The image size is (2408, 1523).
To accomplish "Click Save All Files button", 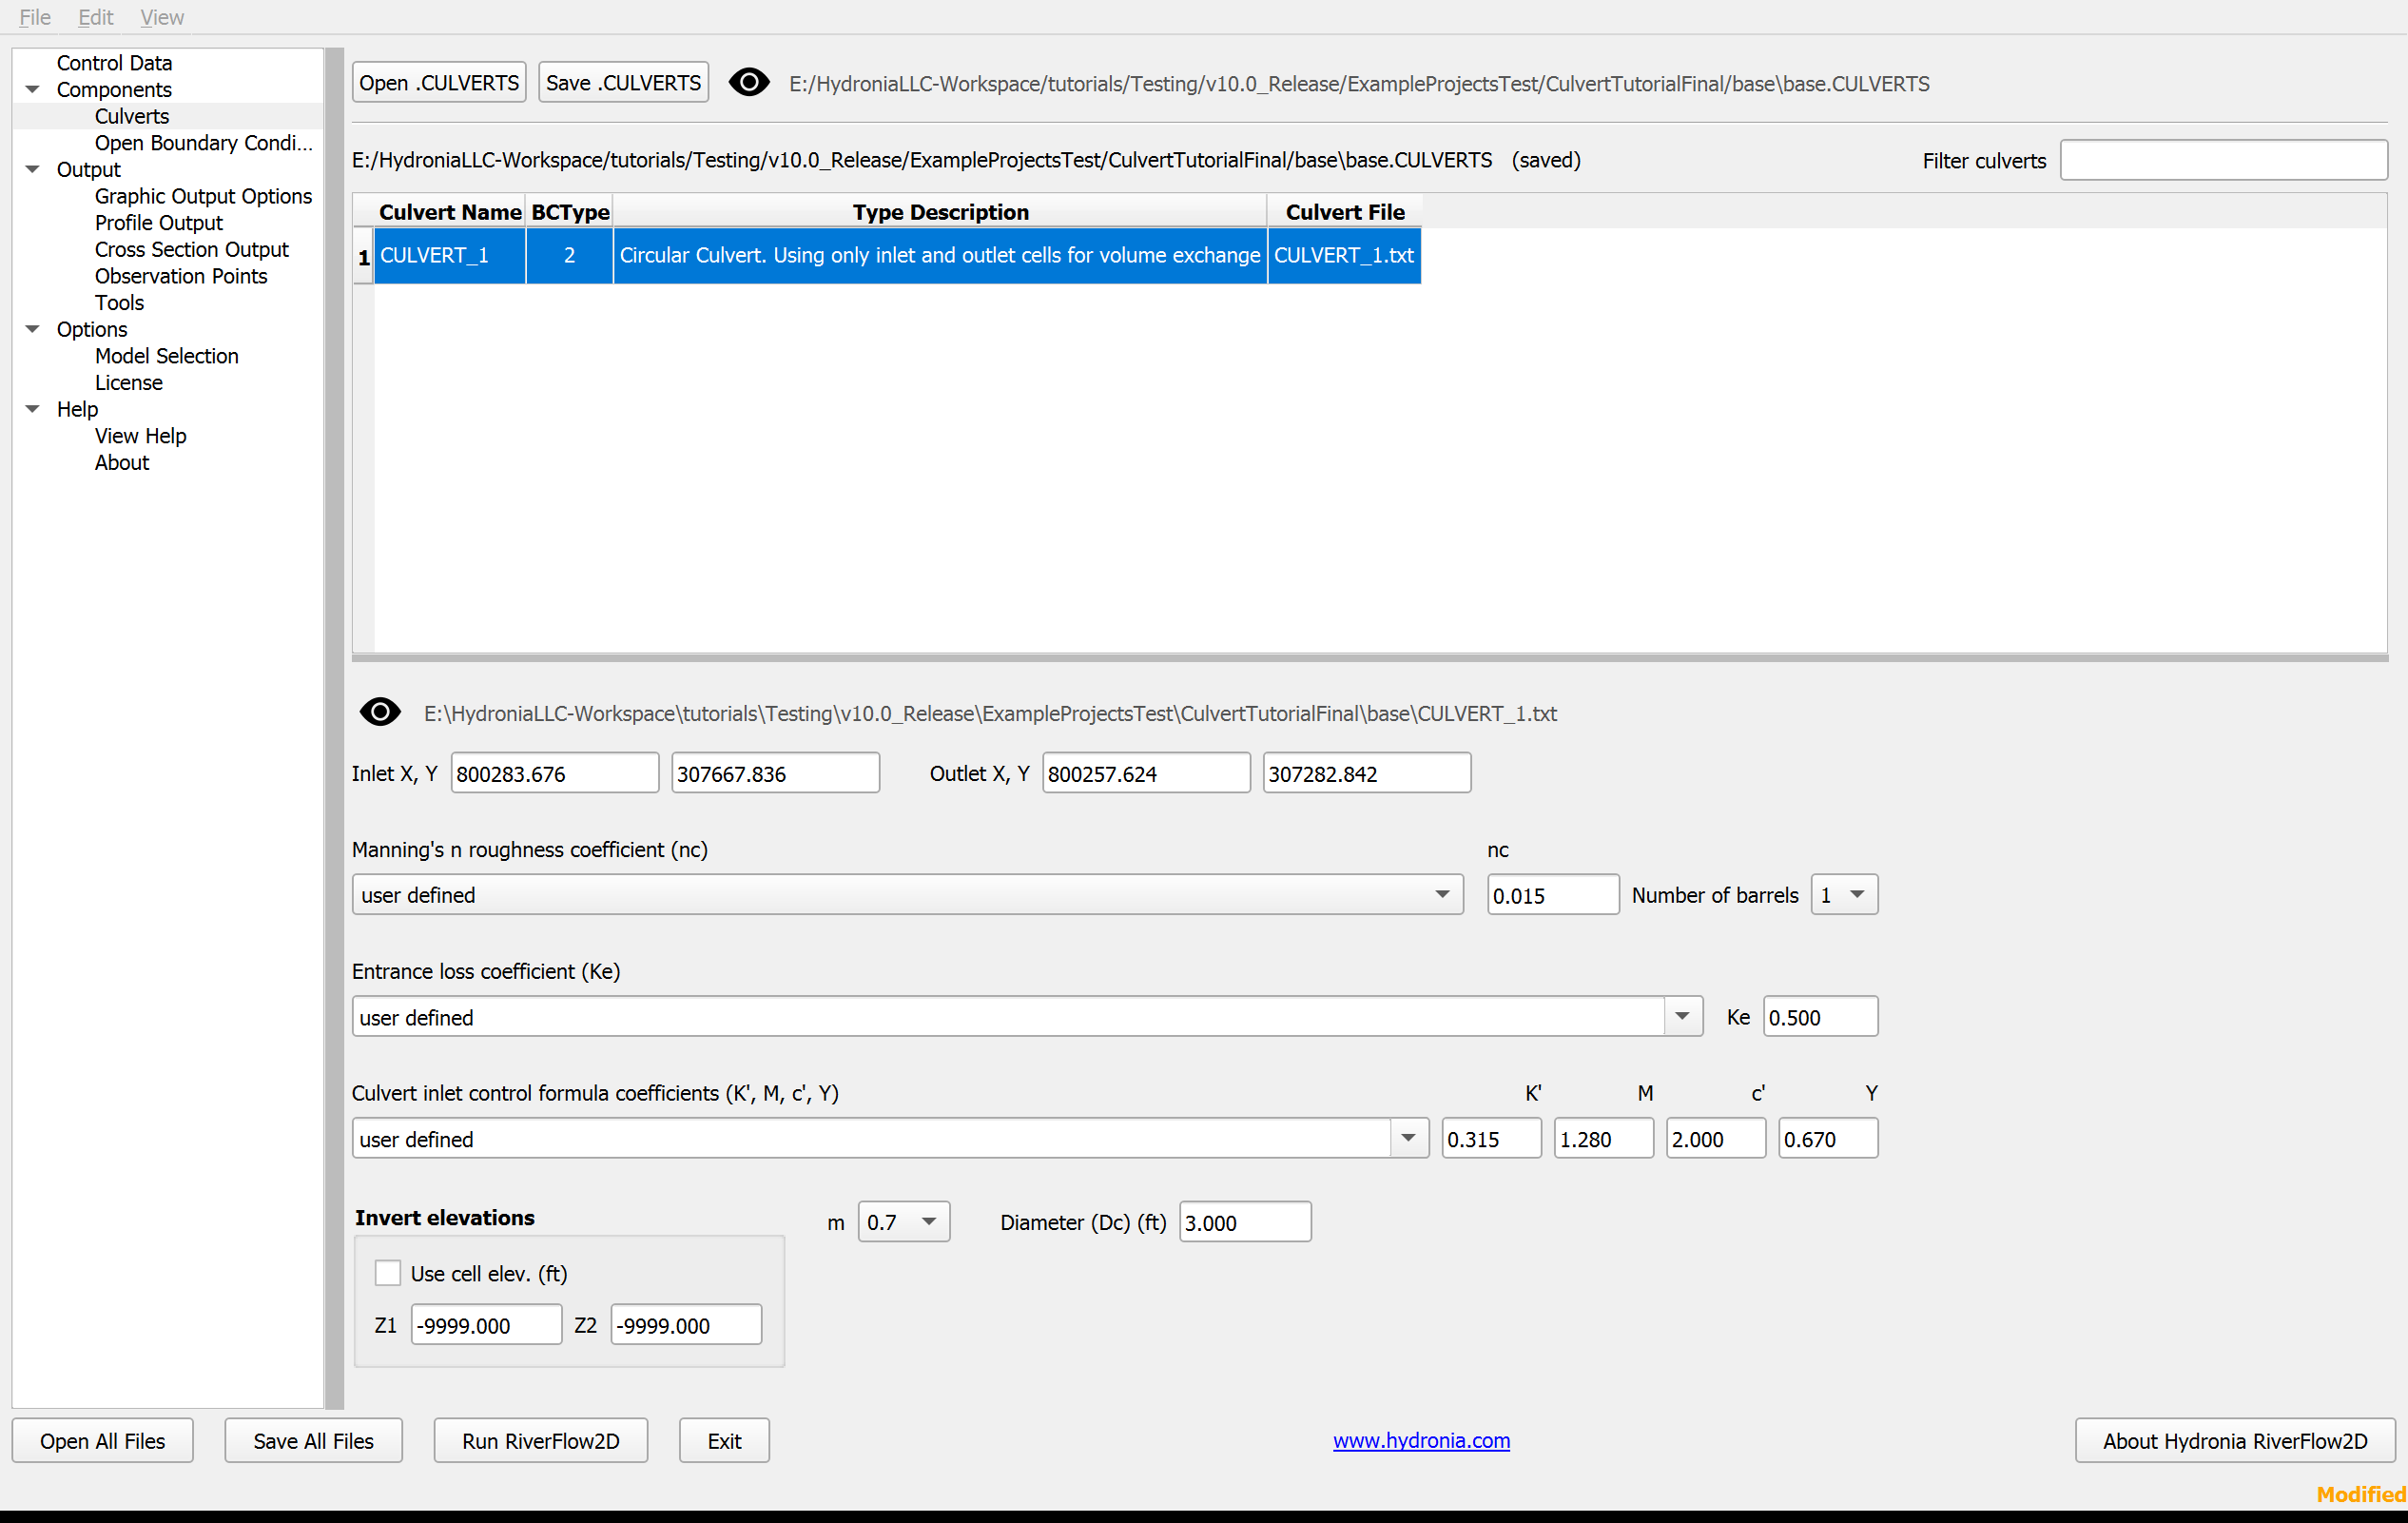I will (313, 1441).
